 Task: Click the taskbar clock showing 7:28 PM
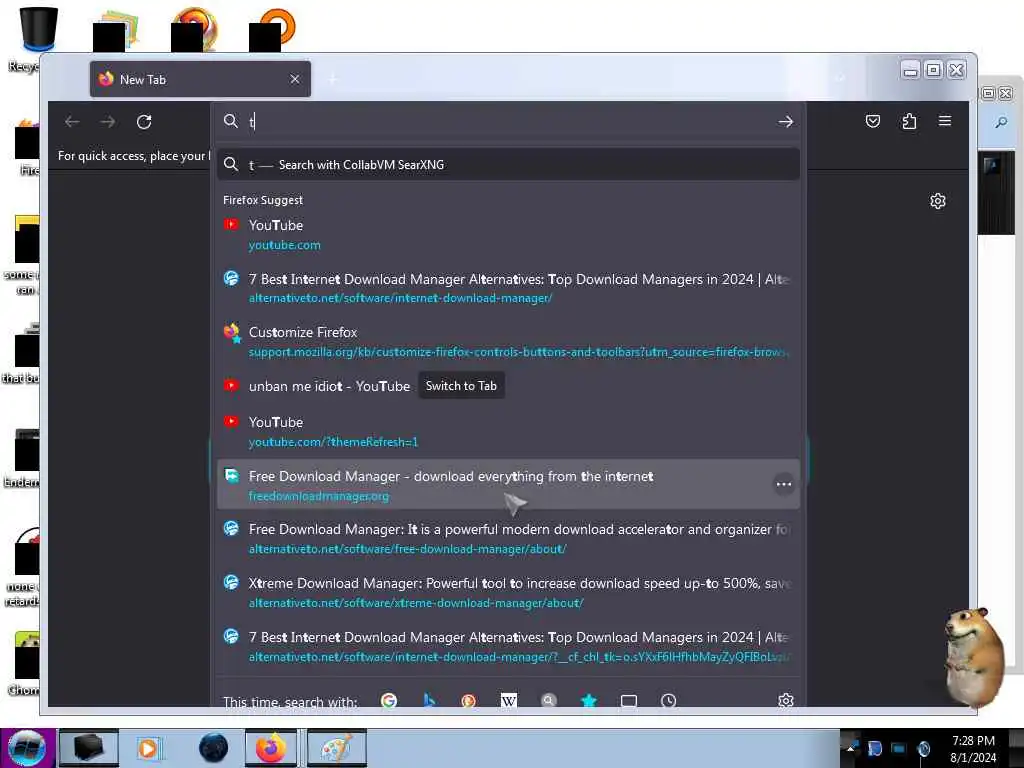[x=973, y=748]
